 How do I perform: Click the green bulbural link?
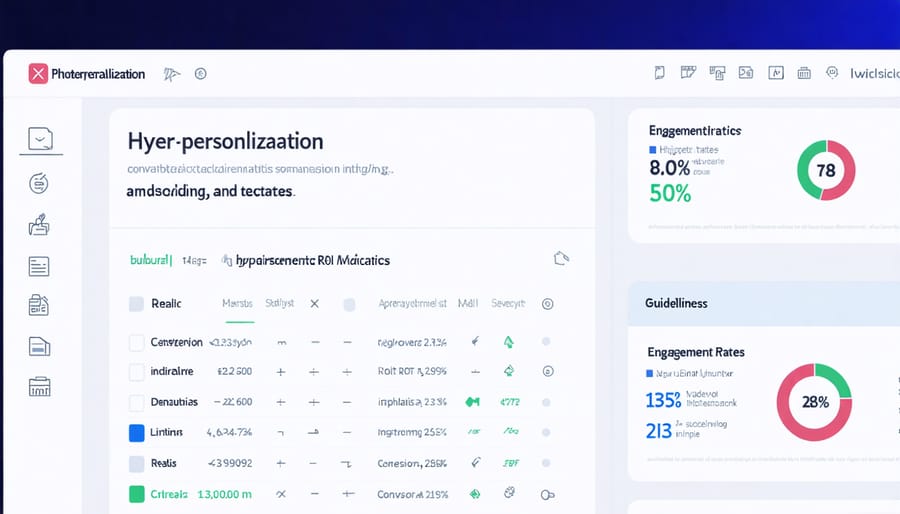(151, 260)
